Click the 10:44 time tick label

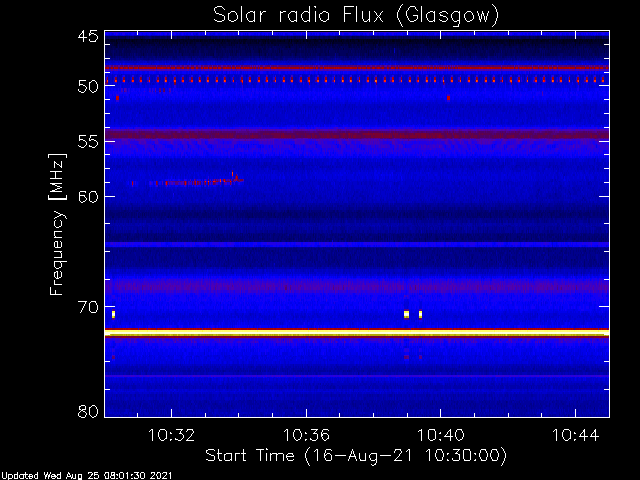(x=576, y=436)
